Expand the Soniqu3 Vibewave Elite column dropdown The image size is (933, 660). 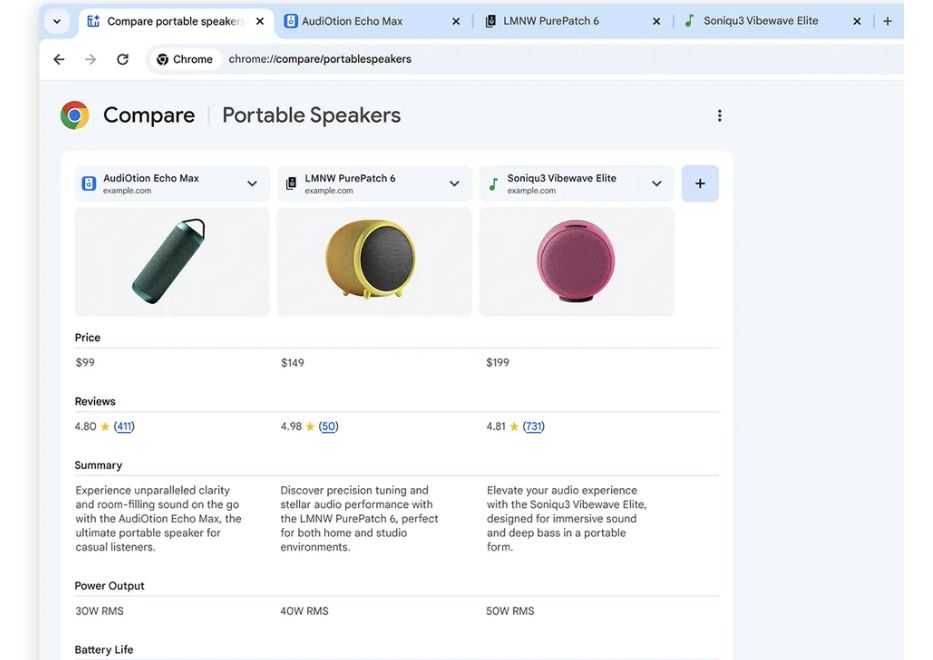pyautogui.click(x=656, y=184)
